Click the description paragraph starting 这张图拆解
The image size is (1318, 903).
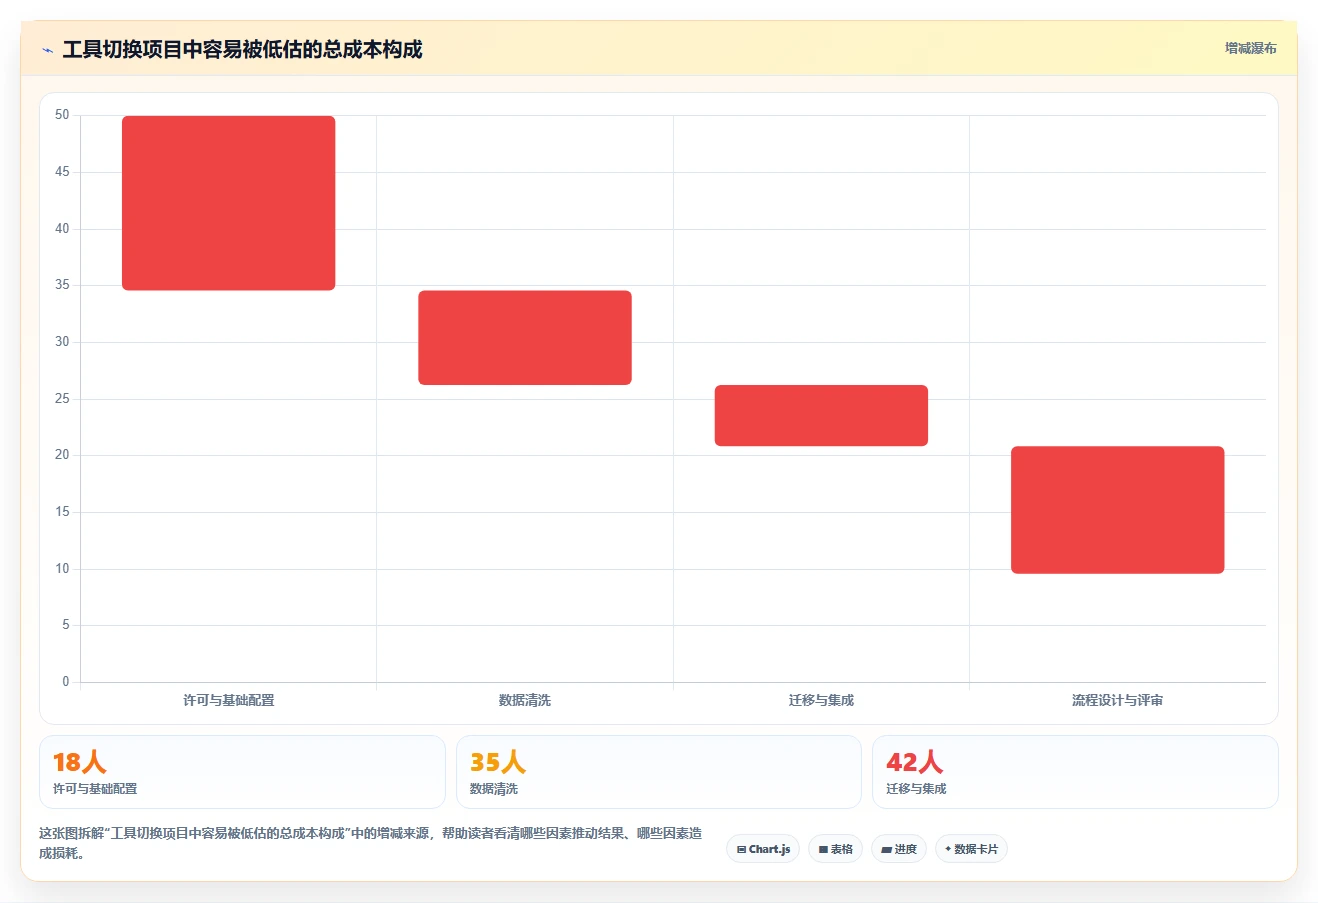(x=371, y=843)
